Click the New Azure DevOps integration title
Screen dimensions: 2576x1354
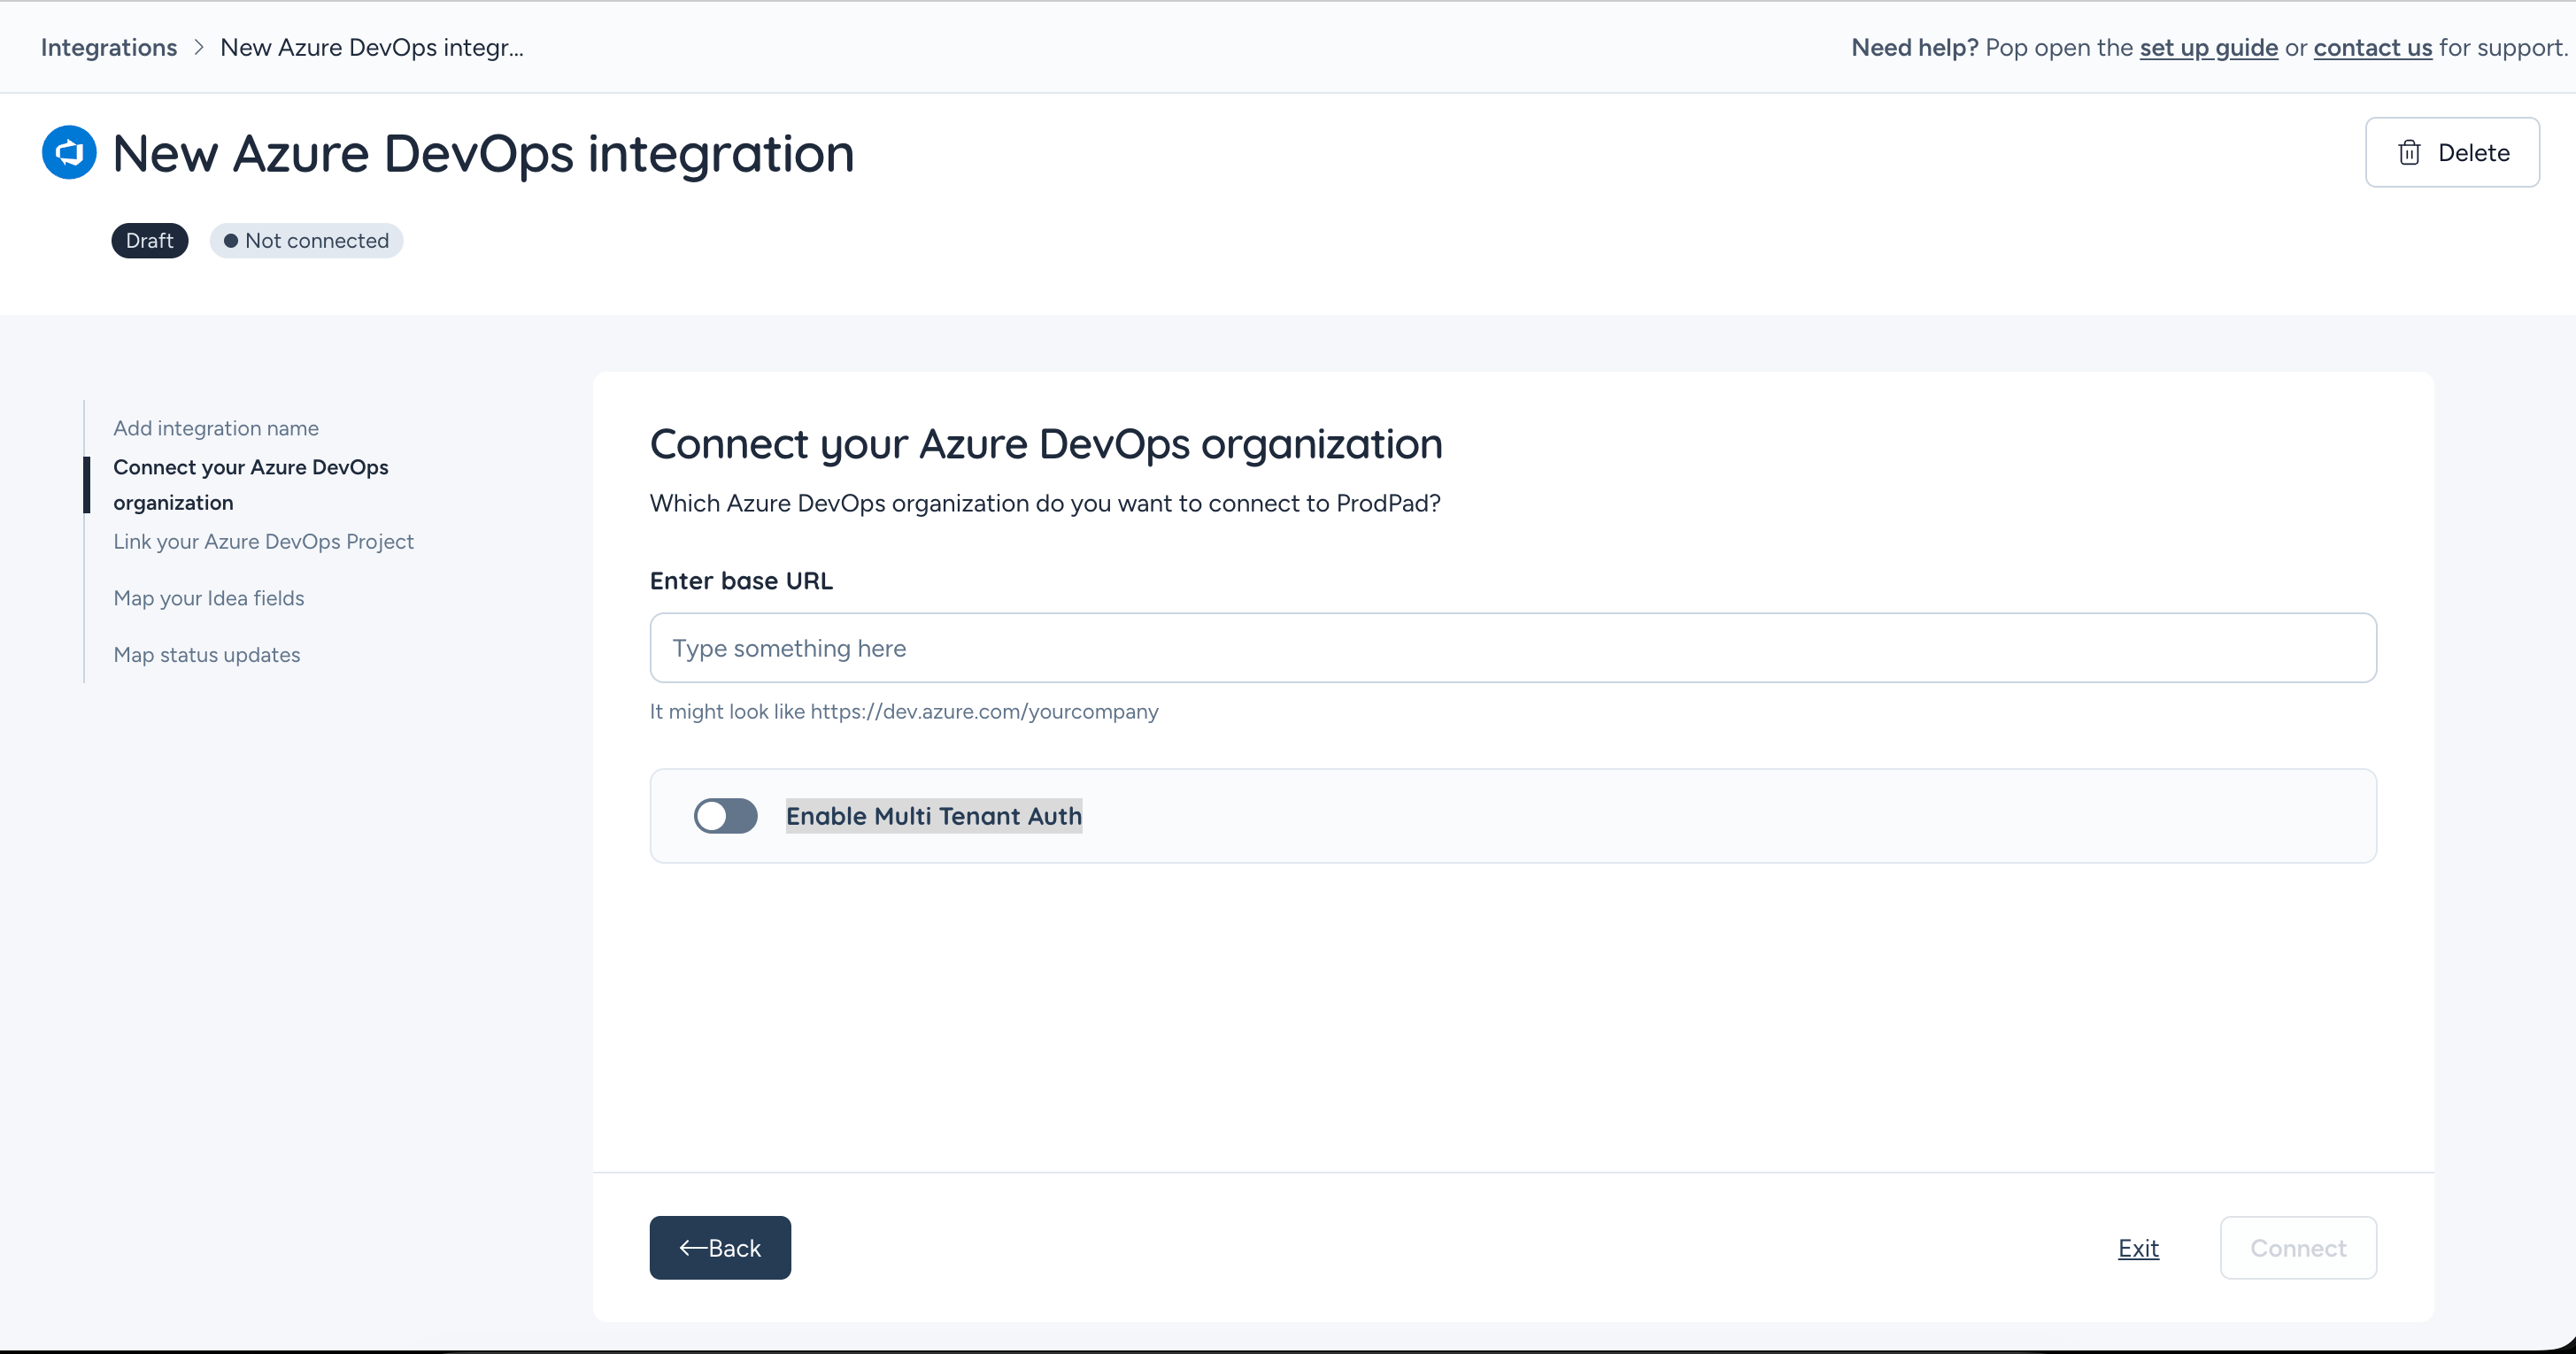coord(484,153)
